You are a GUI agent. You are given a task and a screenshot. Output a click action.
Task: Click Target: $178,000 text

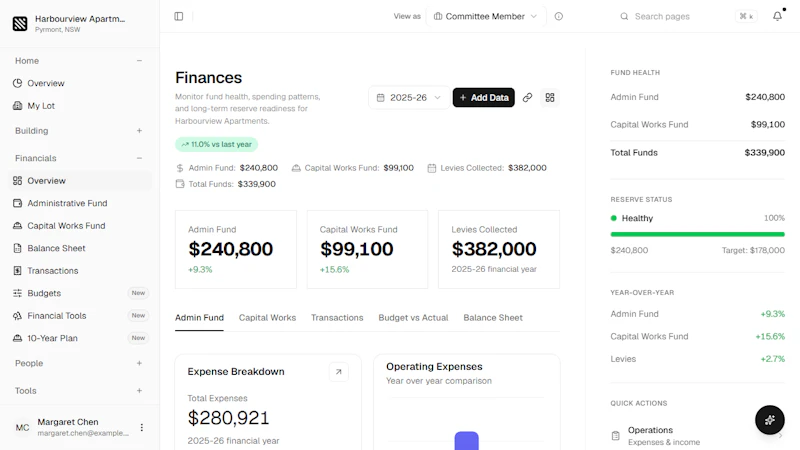753,251
